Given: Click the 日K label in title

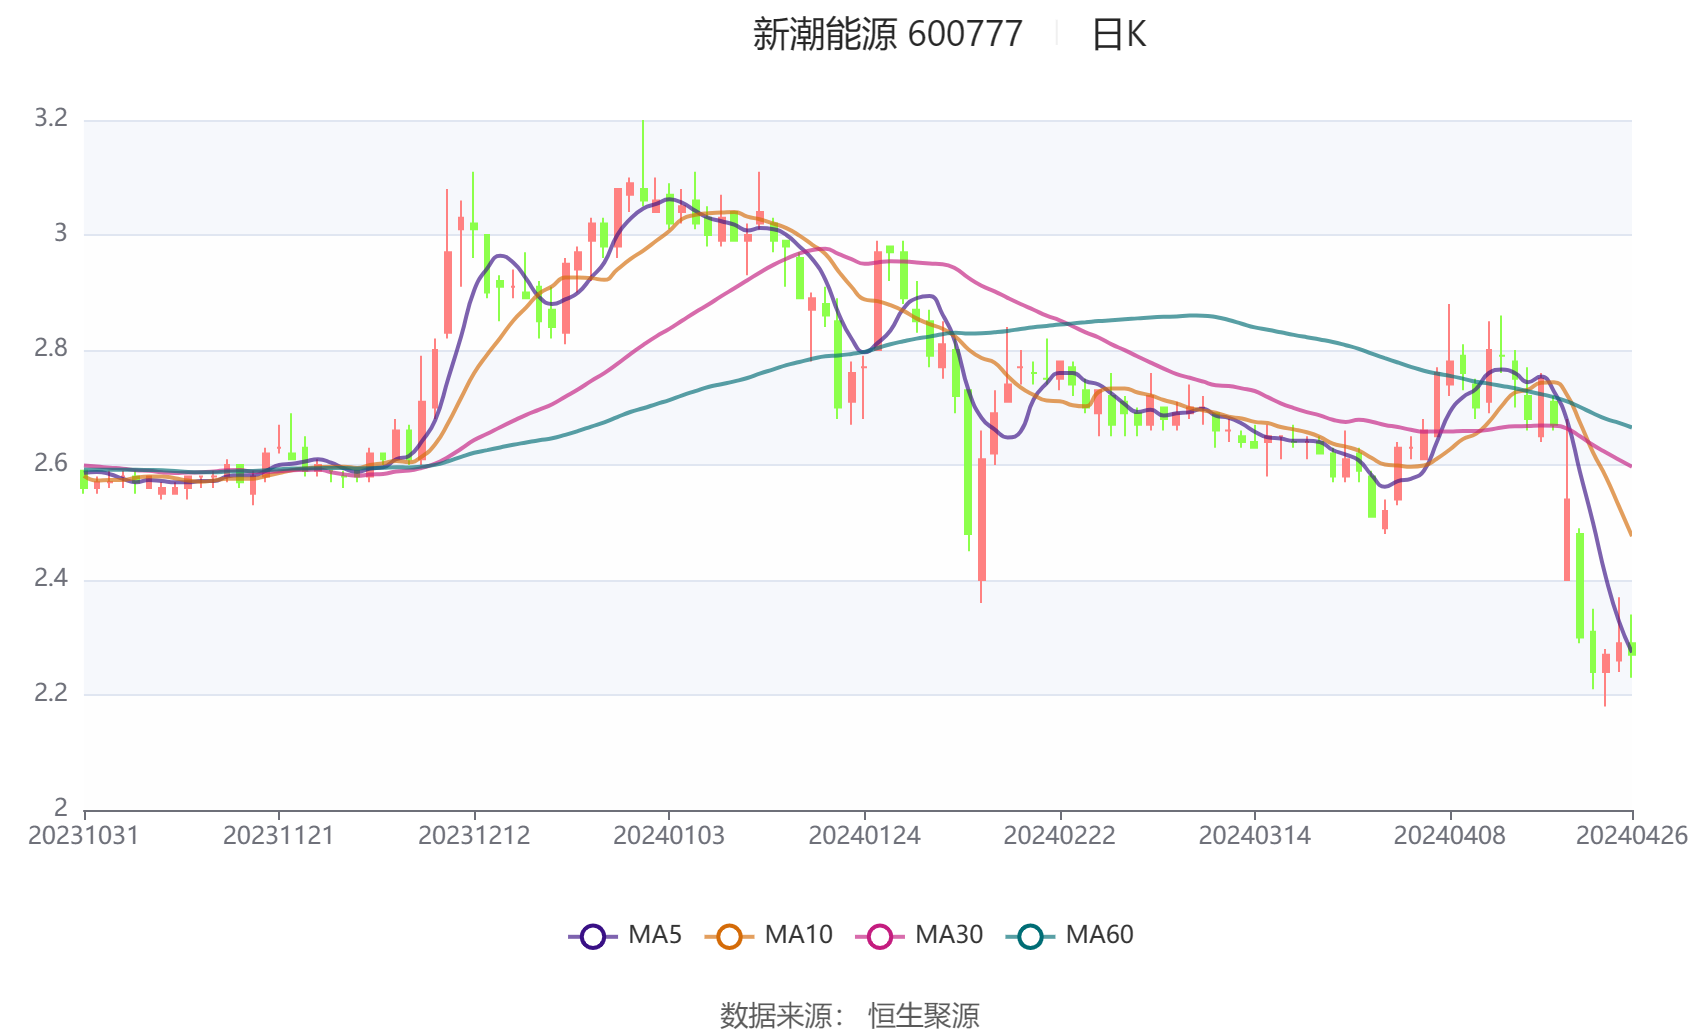Looking at the screenshot, I should pos(1119,35).
